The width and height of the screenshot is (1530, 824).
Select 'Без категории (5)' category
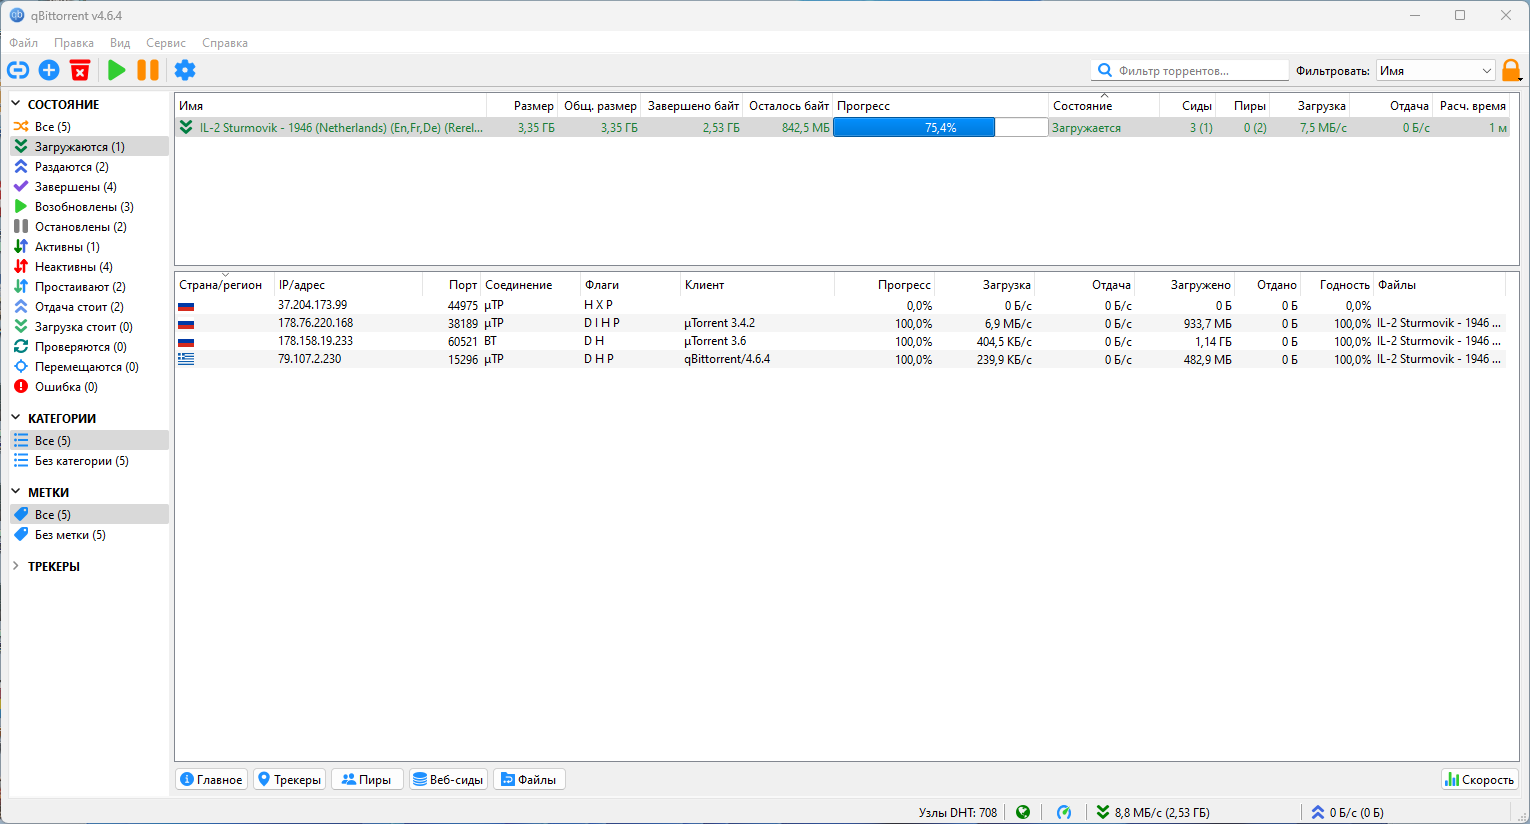pos(89,461)
